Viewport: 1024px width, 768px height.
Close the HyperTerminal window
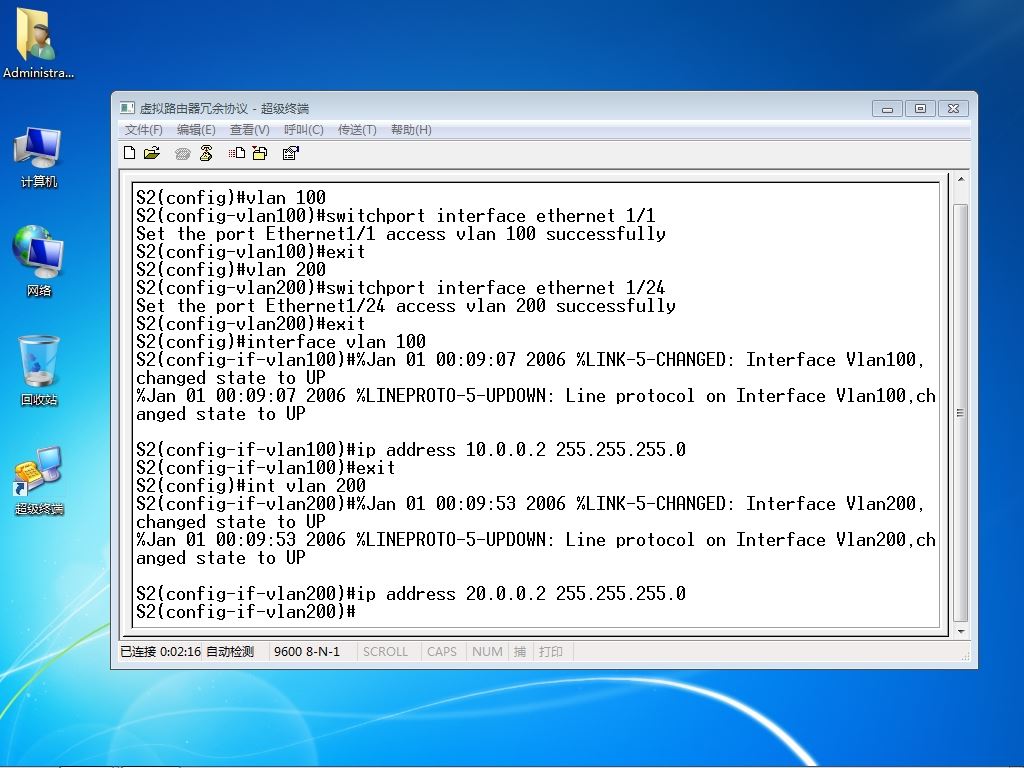click(x=953, y=108)
